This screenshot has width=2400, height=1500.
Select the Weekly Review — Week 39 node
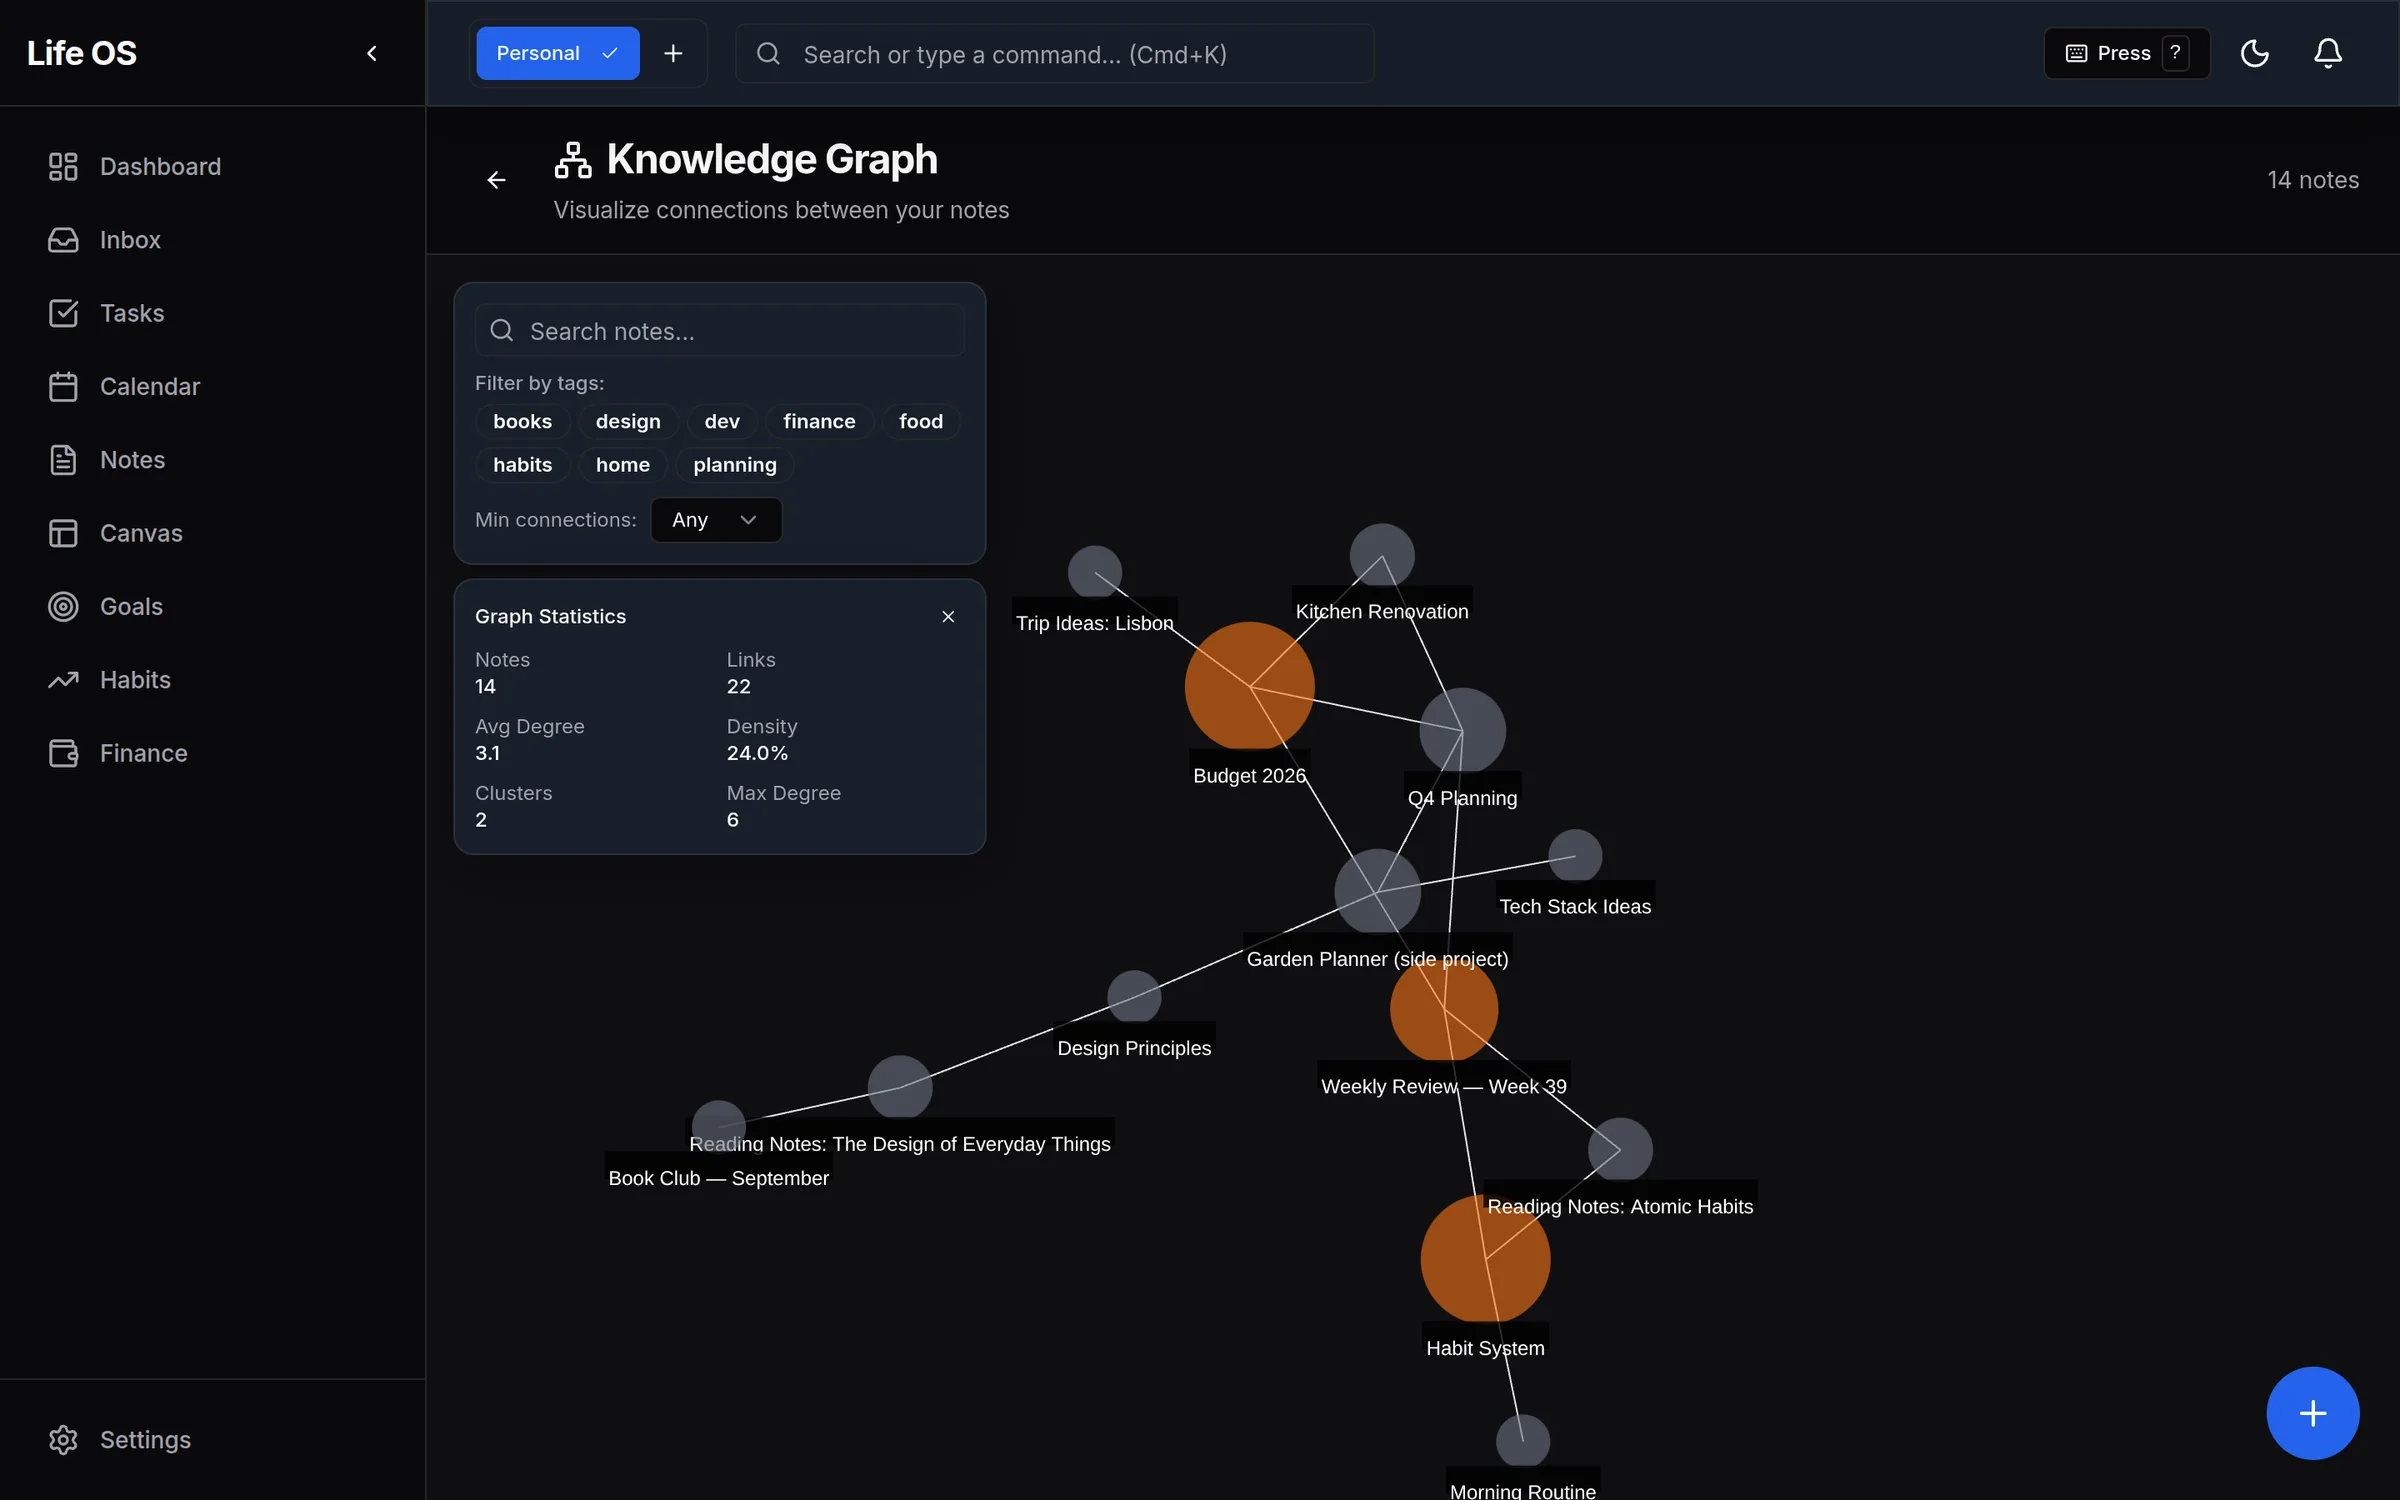[1443, 1009]
